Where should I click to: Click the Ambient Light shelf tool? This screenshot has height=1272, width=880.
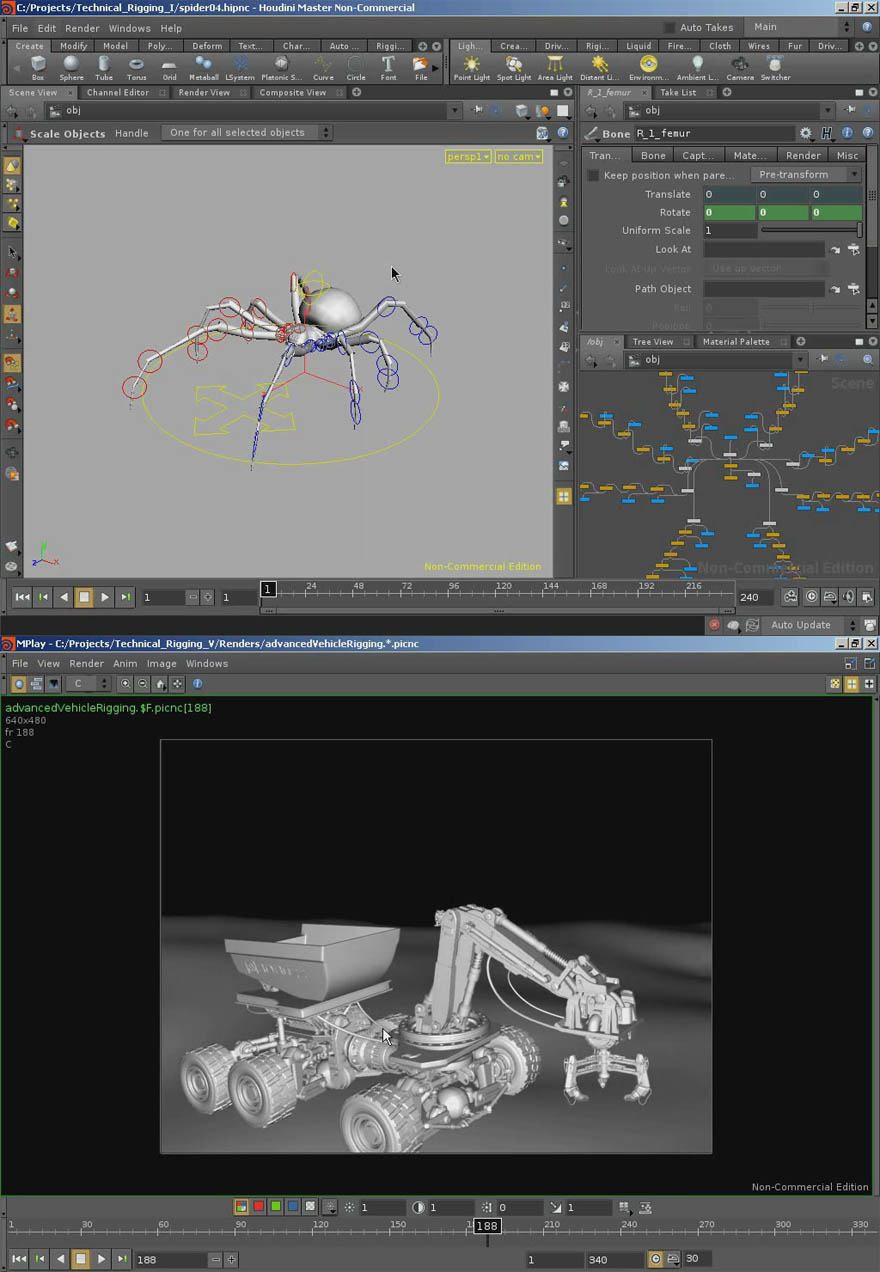point(697,67)
